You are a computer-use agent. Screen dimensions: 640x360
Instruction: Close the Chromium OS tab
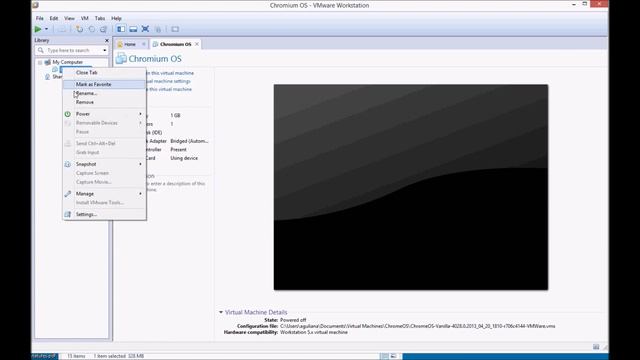pyautogui.click(x=197, y=44)
